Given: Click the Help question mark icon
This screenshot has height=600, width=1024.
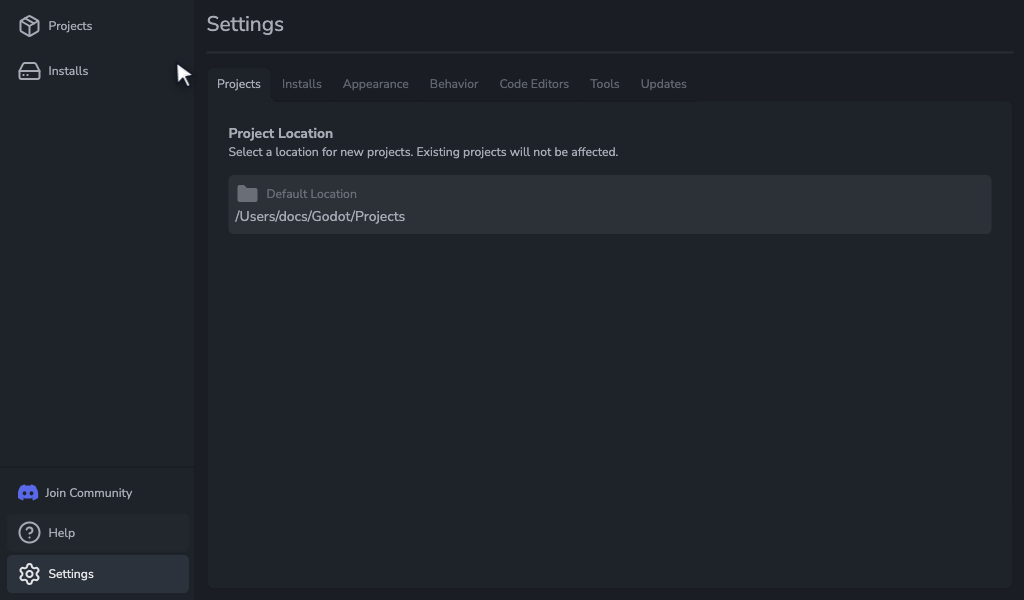Looking at the screenshot, I should tap(29, 533).
